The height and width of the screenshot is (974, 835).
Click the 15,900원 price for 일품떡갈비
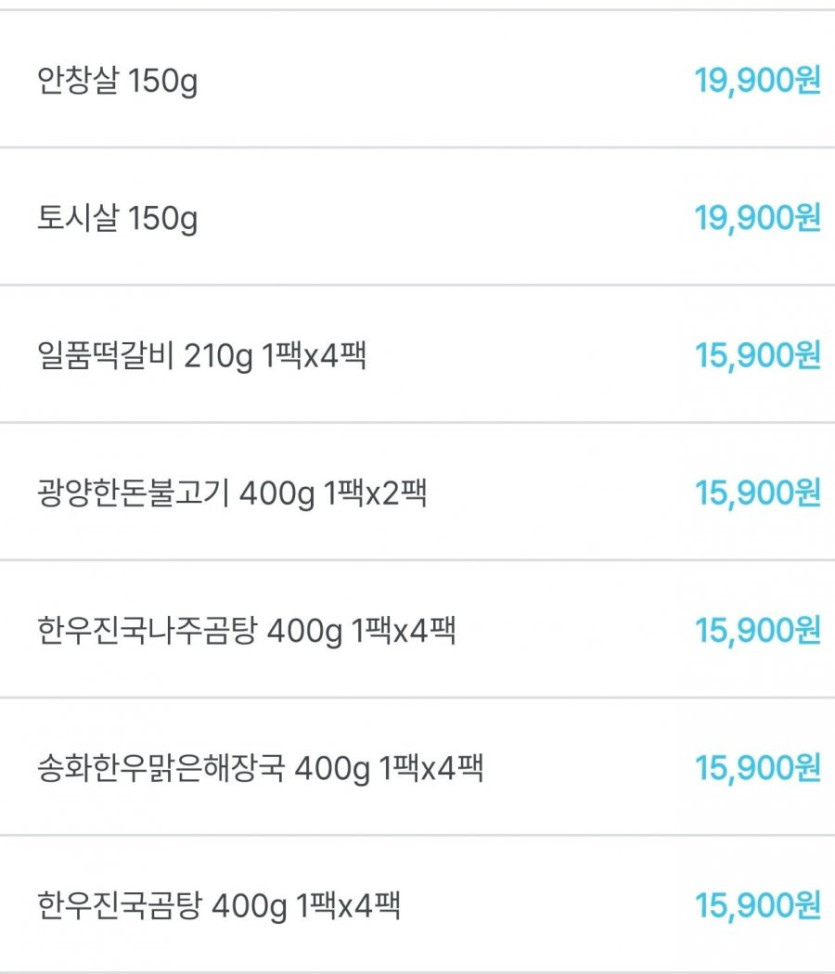757,356
